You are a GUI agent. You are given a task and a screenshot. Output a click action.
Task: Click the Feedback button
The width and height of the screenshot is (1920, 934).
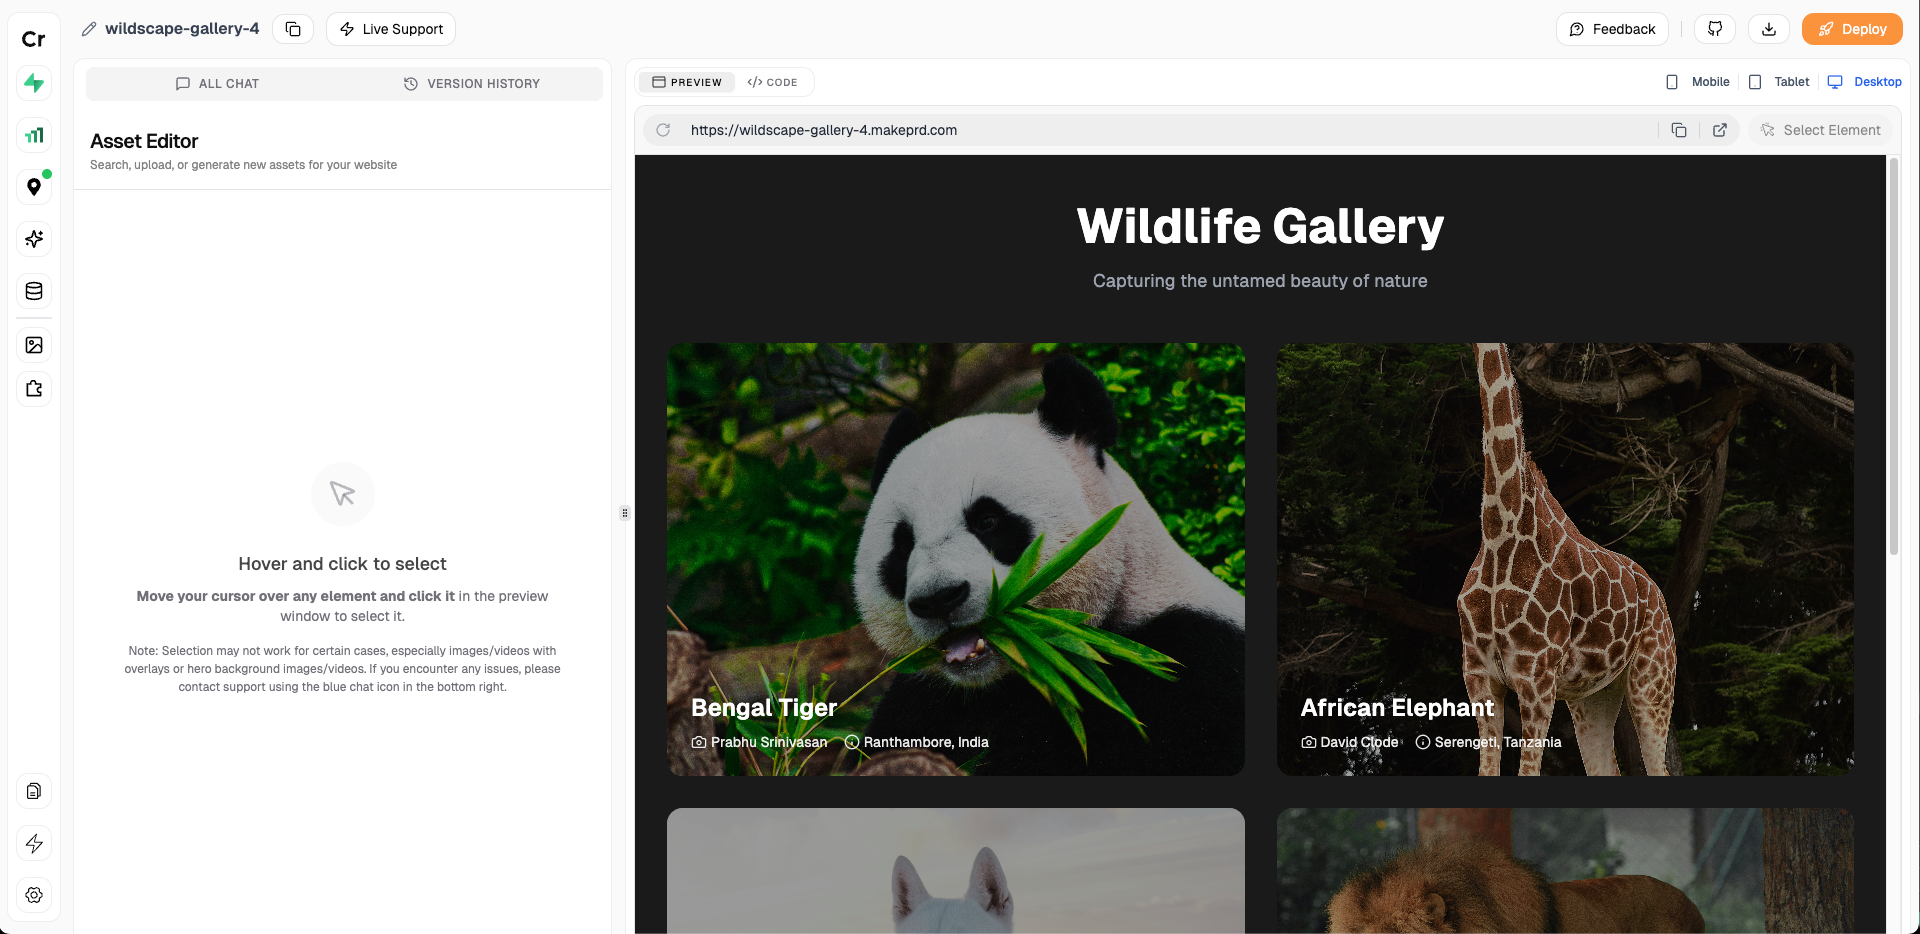tap(1612, 29)
